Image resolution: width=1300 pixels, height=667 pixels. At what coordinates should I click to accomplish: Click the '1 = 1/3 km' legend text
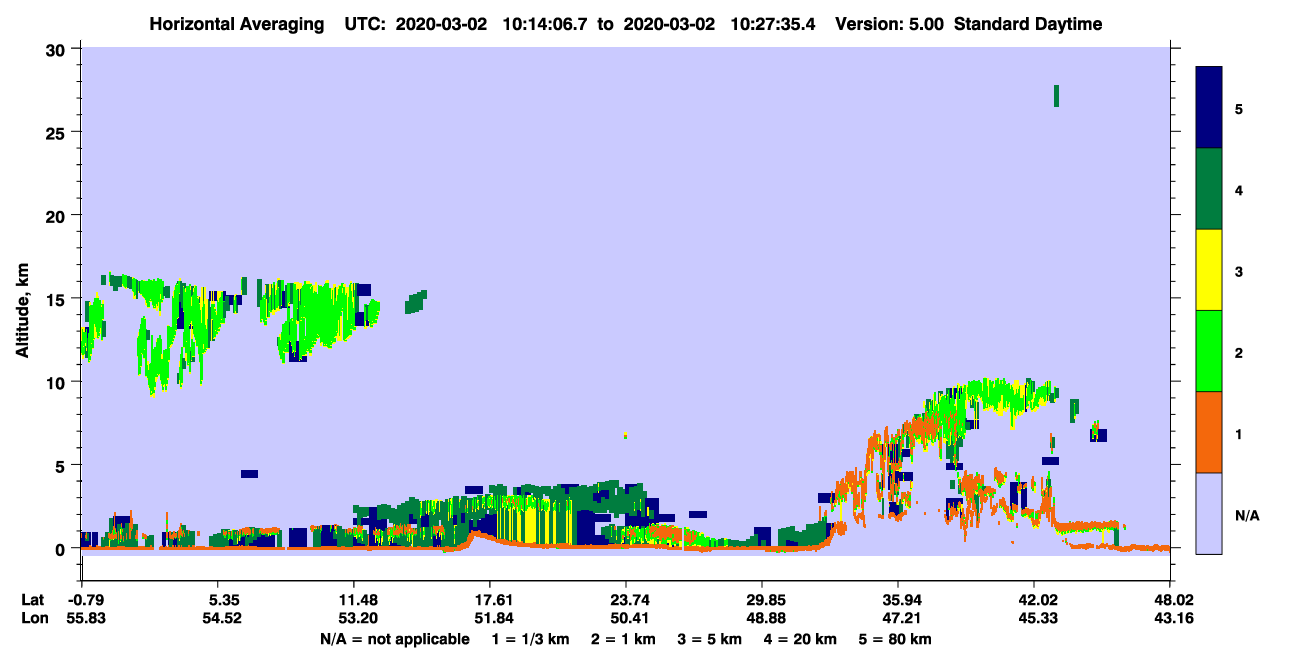click(x=530, y=639)
